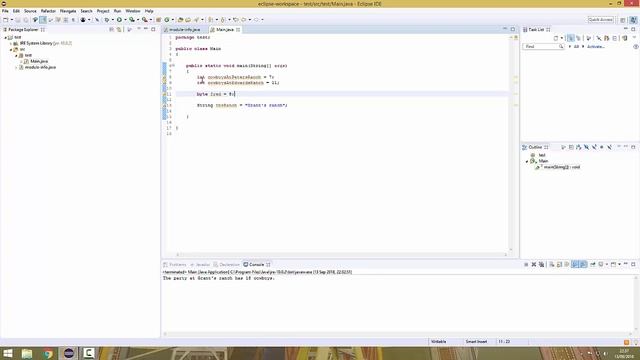Terminate the console process
This screenshot has width=640, height=360.
tap(526, 264)
